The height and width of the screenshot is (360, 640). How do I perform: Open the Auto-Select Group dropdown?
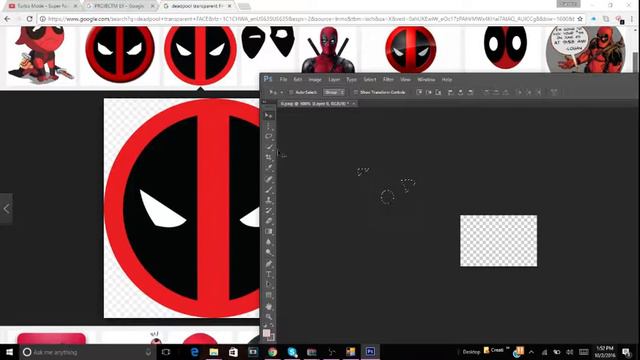[x=334, y=93]
